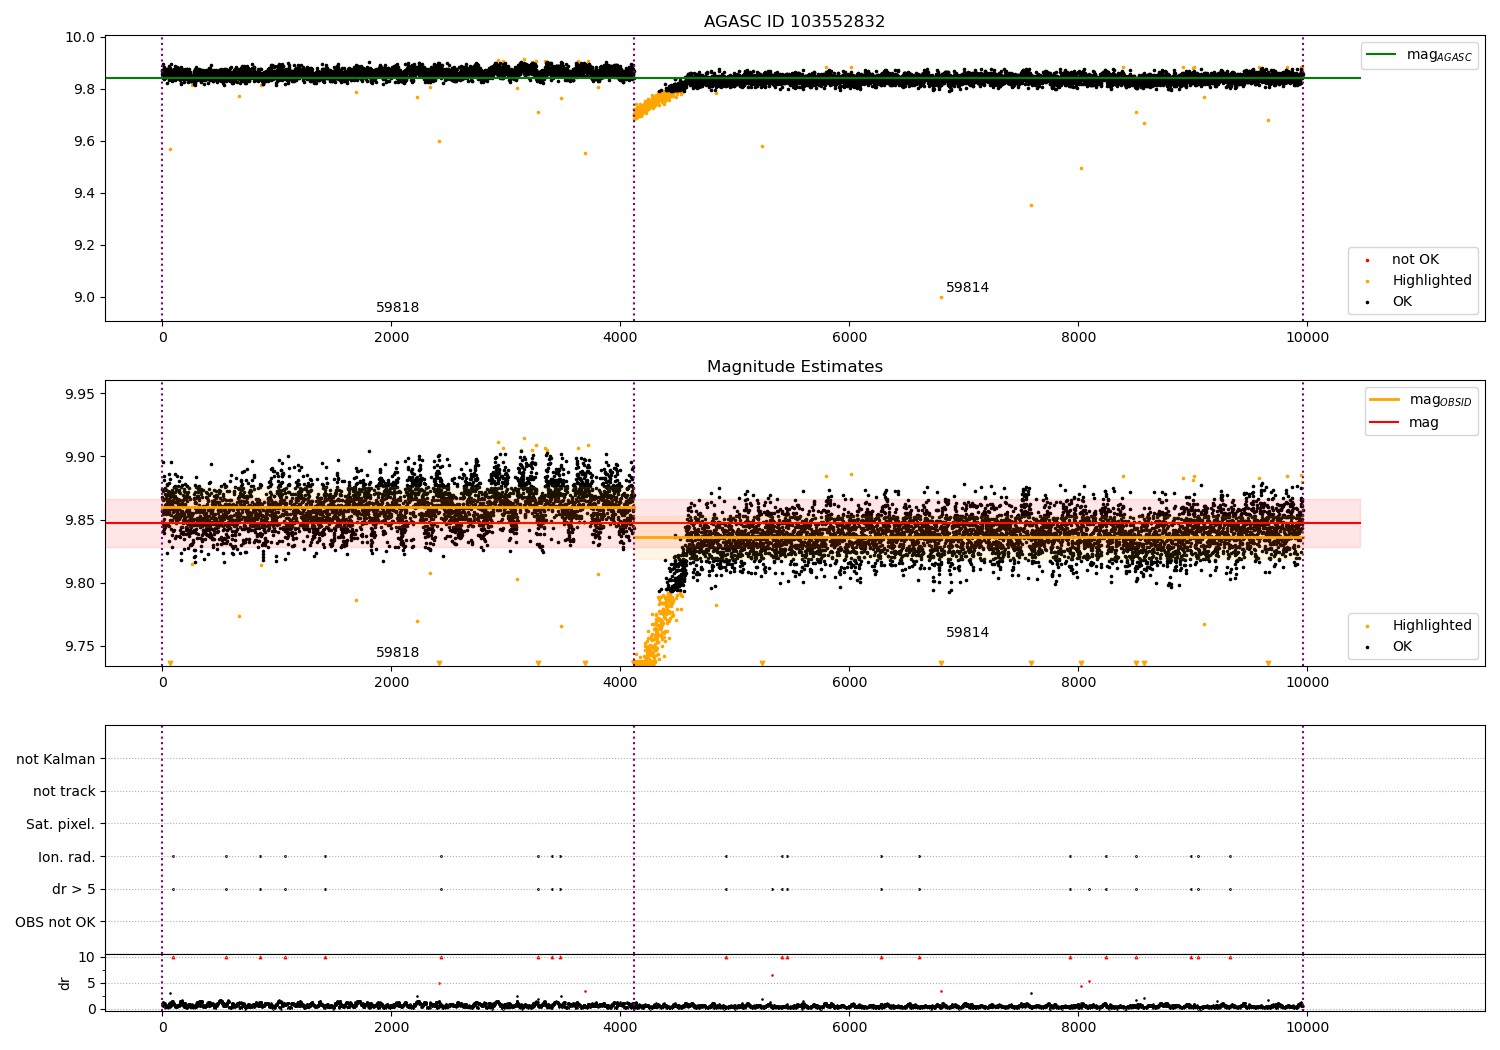Click the "9.85" y-tick on middle plot
The height and width of the screenshot is (1050, 1500).
click(x=81, y=521)
